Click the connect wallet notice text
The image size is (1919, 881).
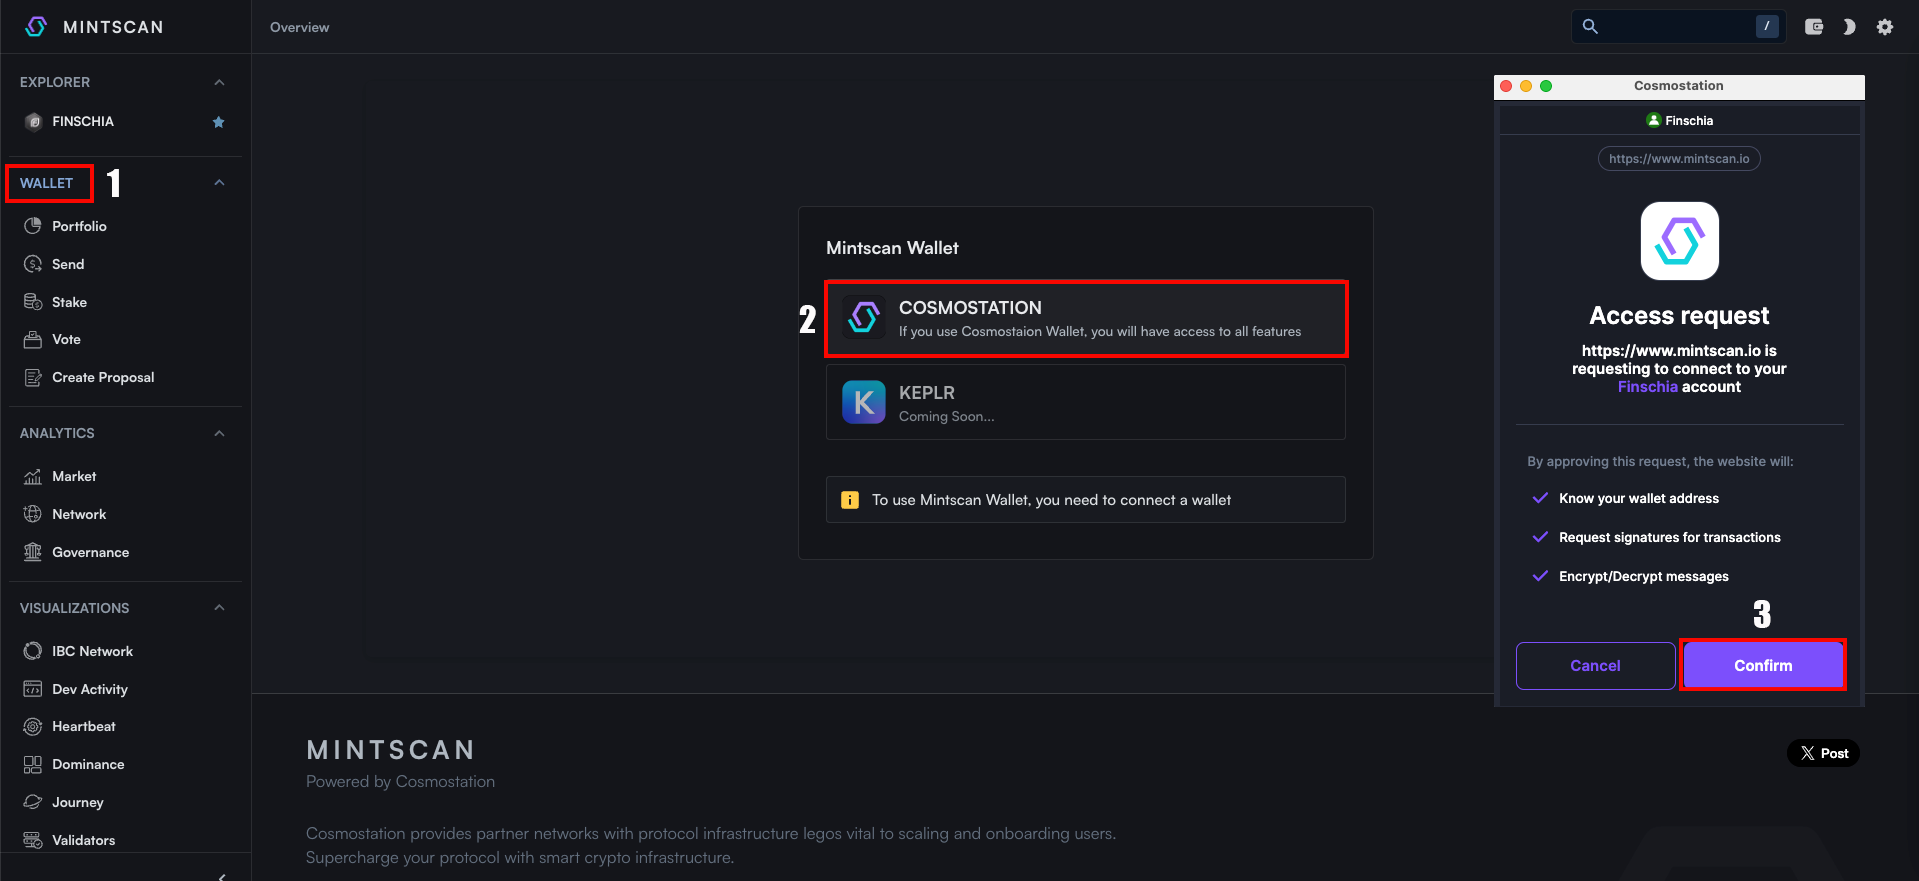tap(1051, 500)
